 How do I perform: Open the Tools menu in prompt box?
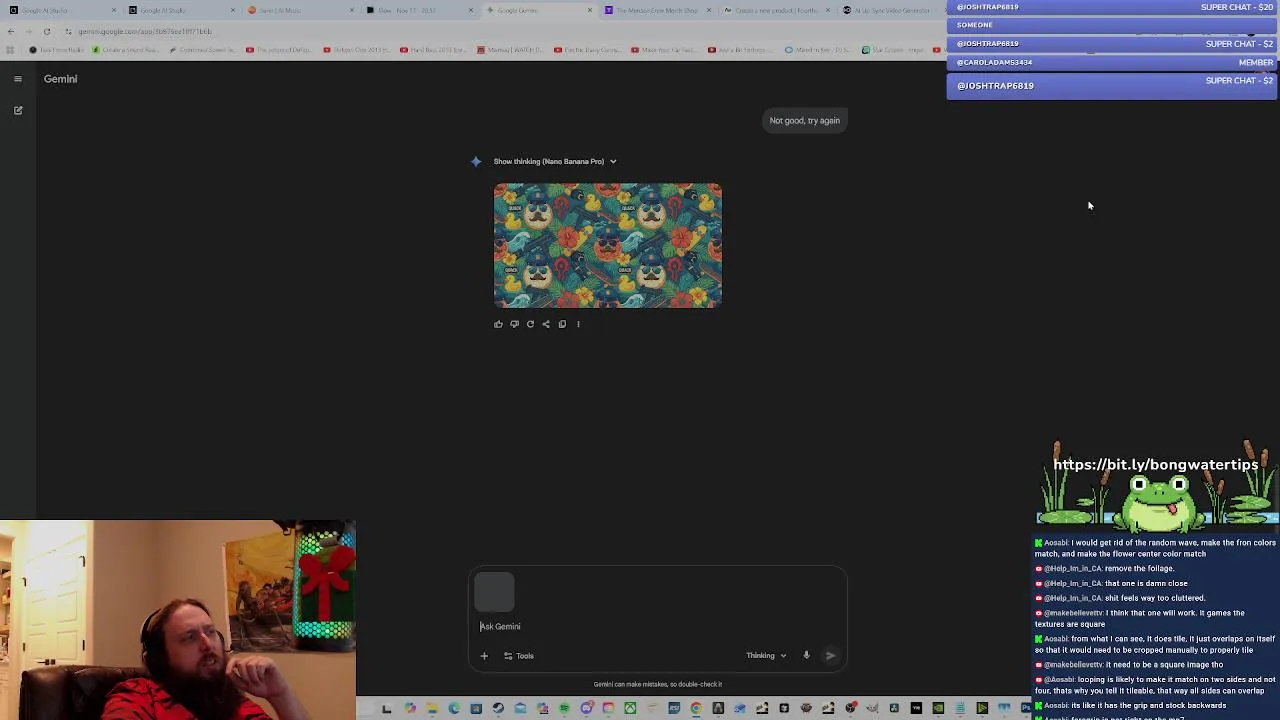[x=518, y=656]
